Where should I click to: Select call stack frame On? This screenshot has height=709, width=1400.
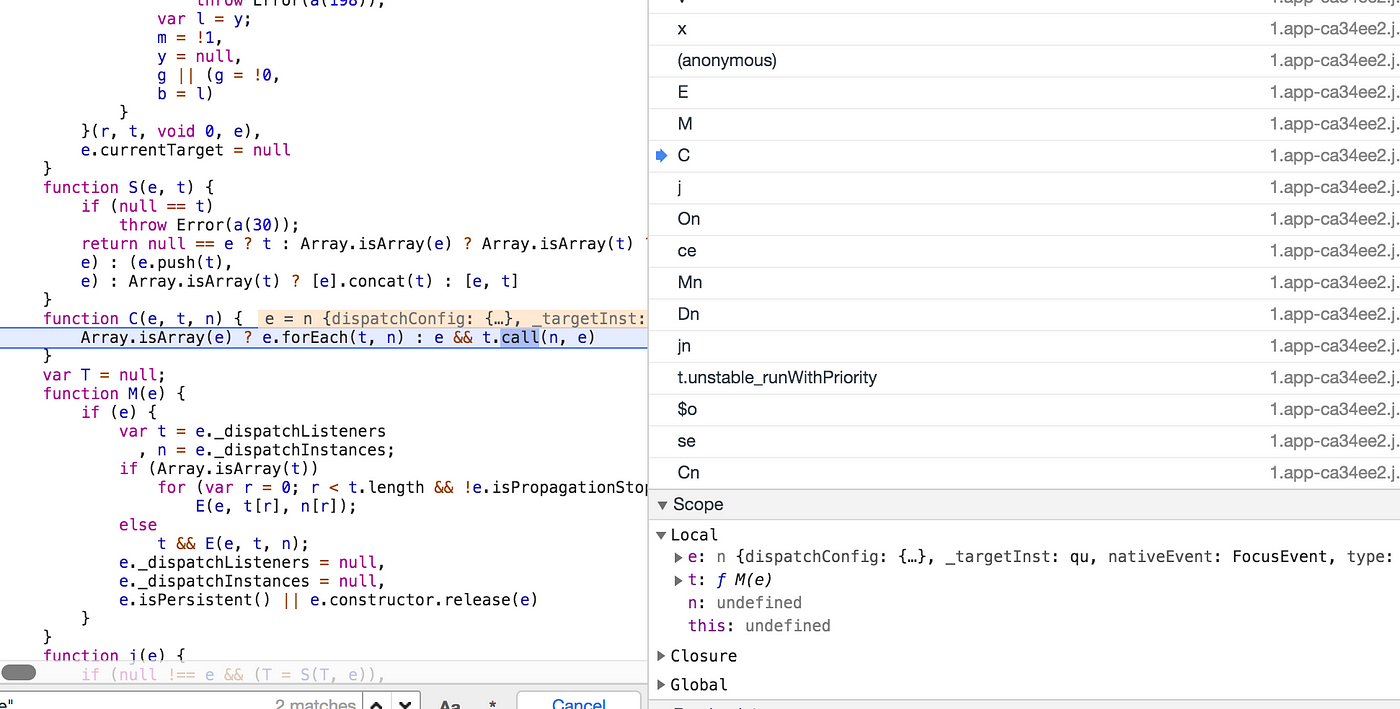(1024, 219)
